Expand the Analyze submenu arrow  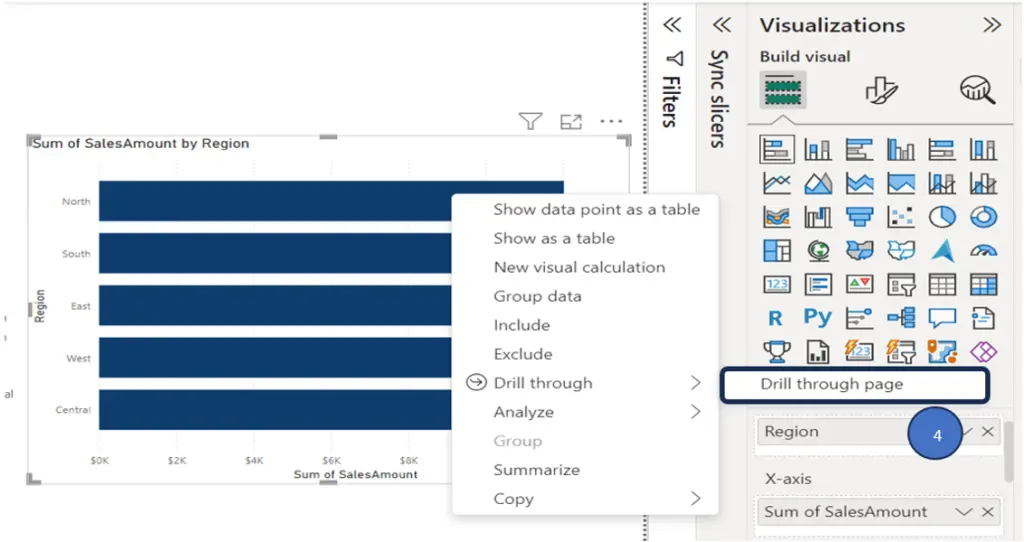[x=696, y=412]
